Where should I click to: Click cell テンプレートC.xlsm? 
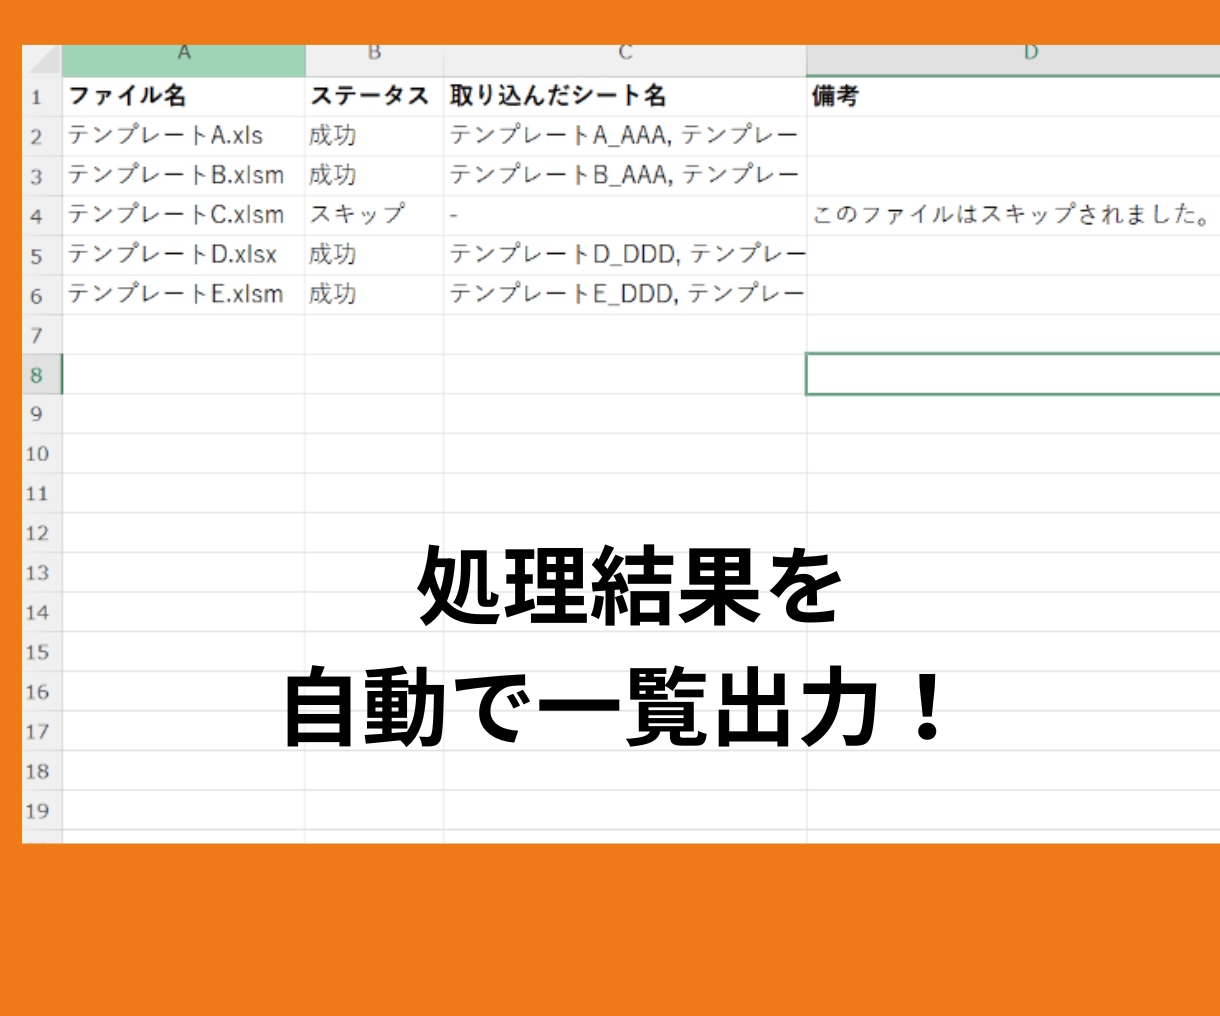184,215
